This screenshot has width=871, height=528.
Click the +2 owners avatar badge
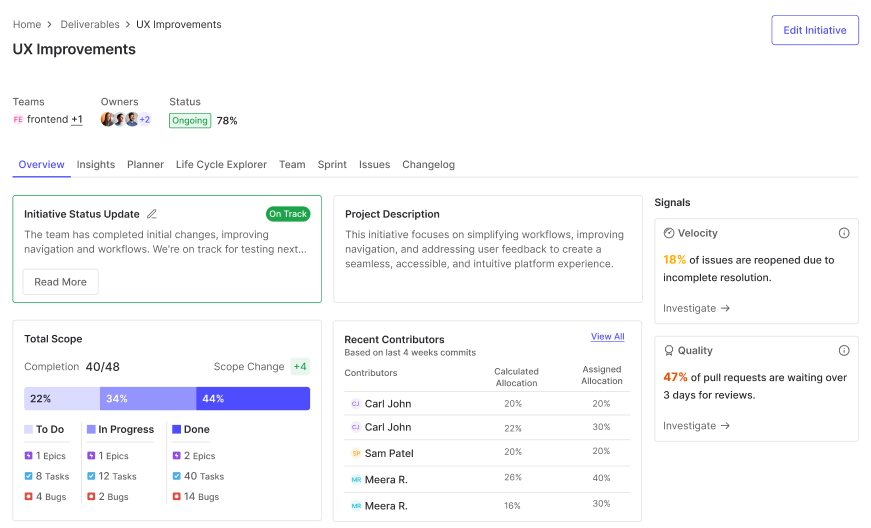point(144,119)
